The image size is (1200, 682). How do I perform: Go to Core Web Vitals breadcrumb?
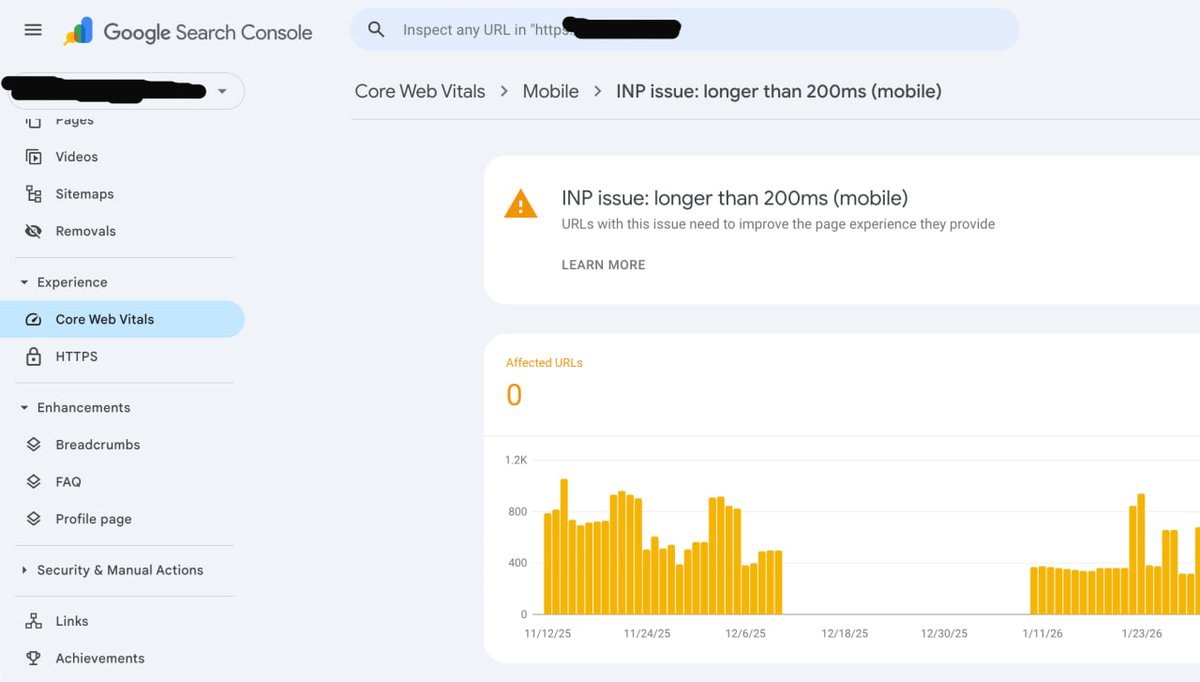pyautogui.click(x=420, y=91)
